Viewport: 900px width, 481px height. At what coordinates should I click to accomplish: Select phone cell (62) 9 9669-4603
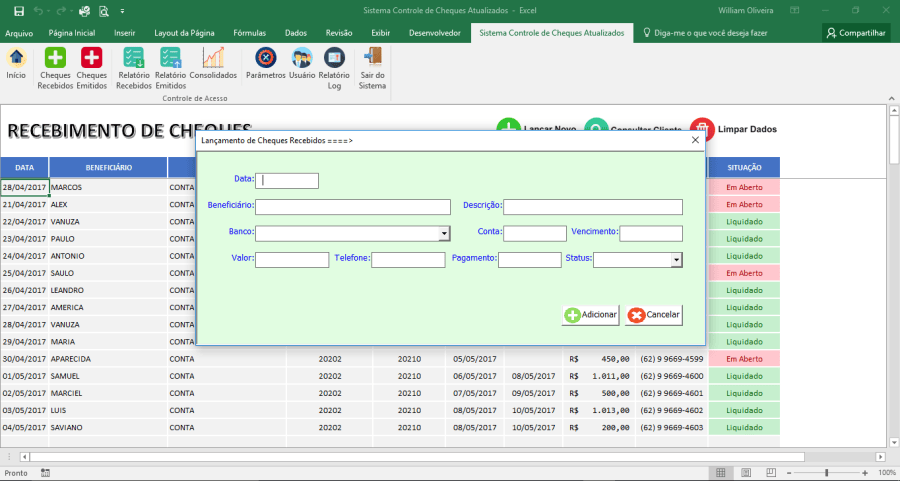click(672, 428)
